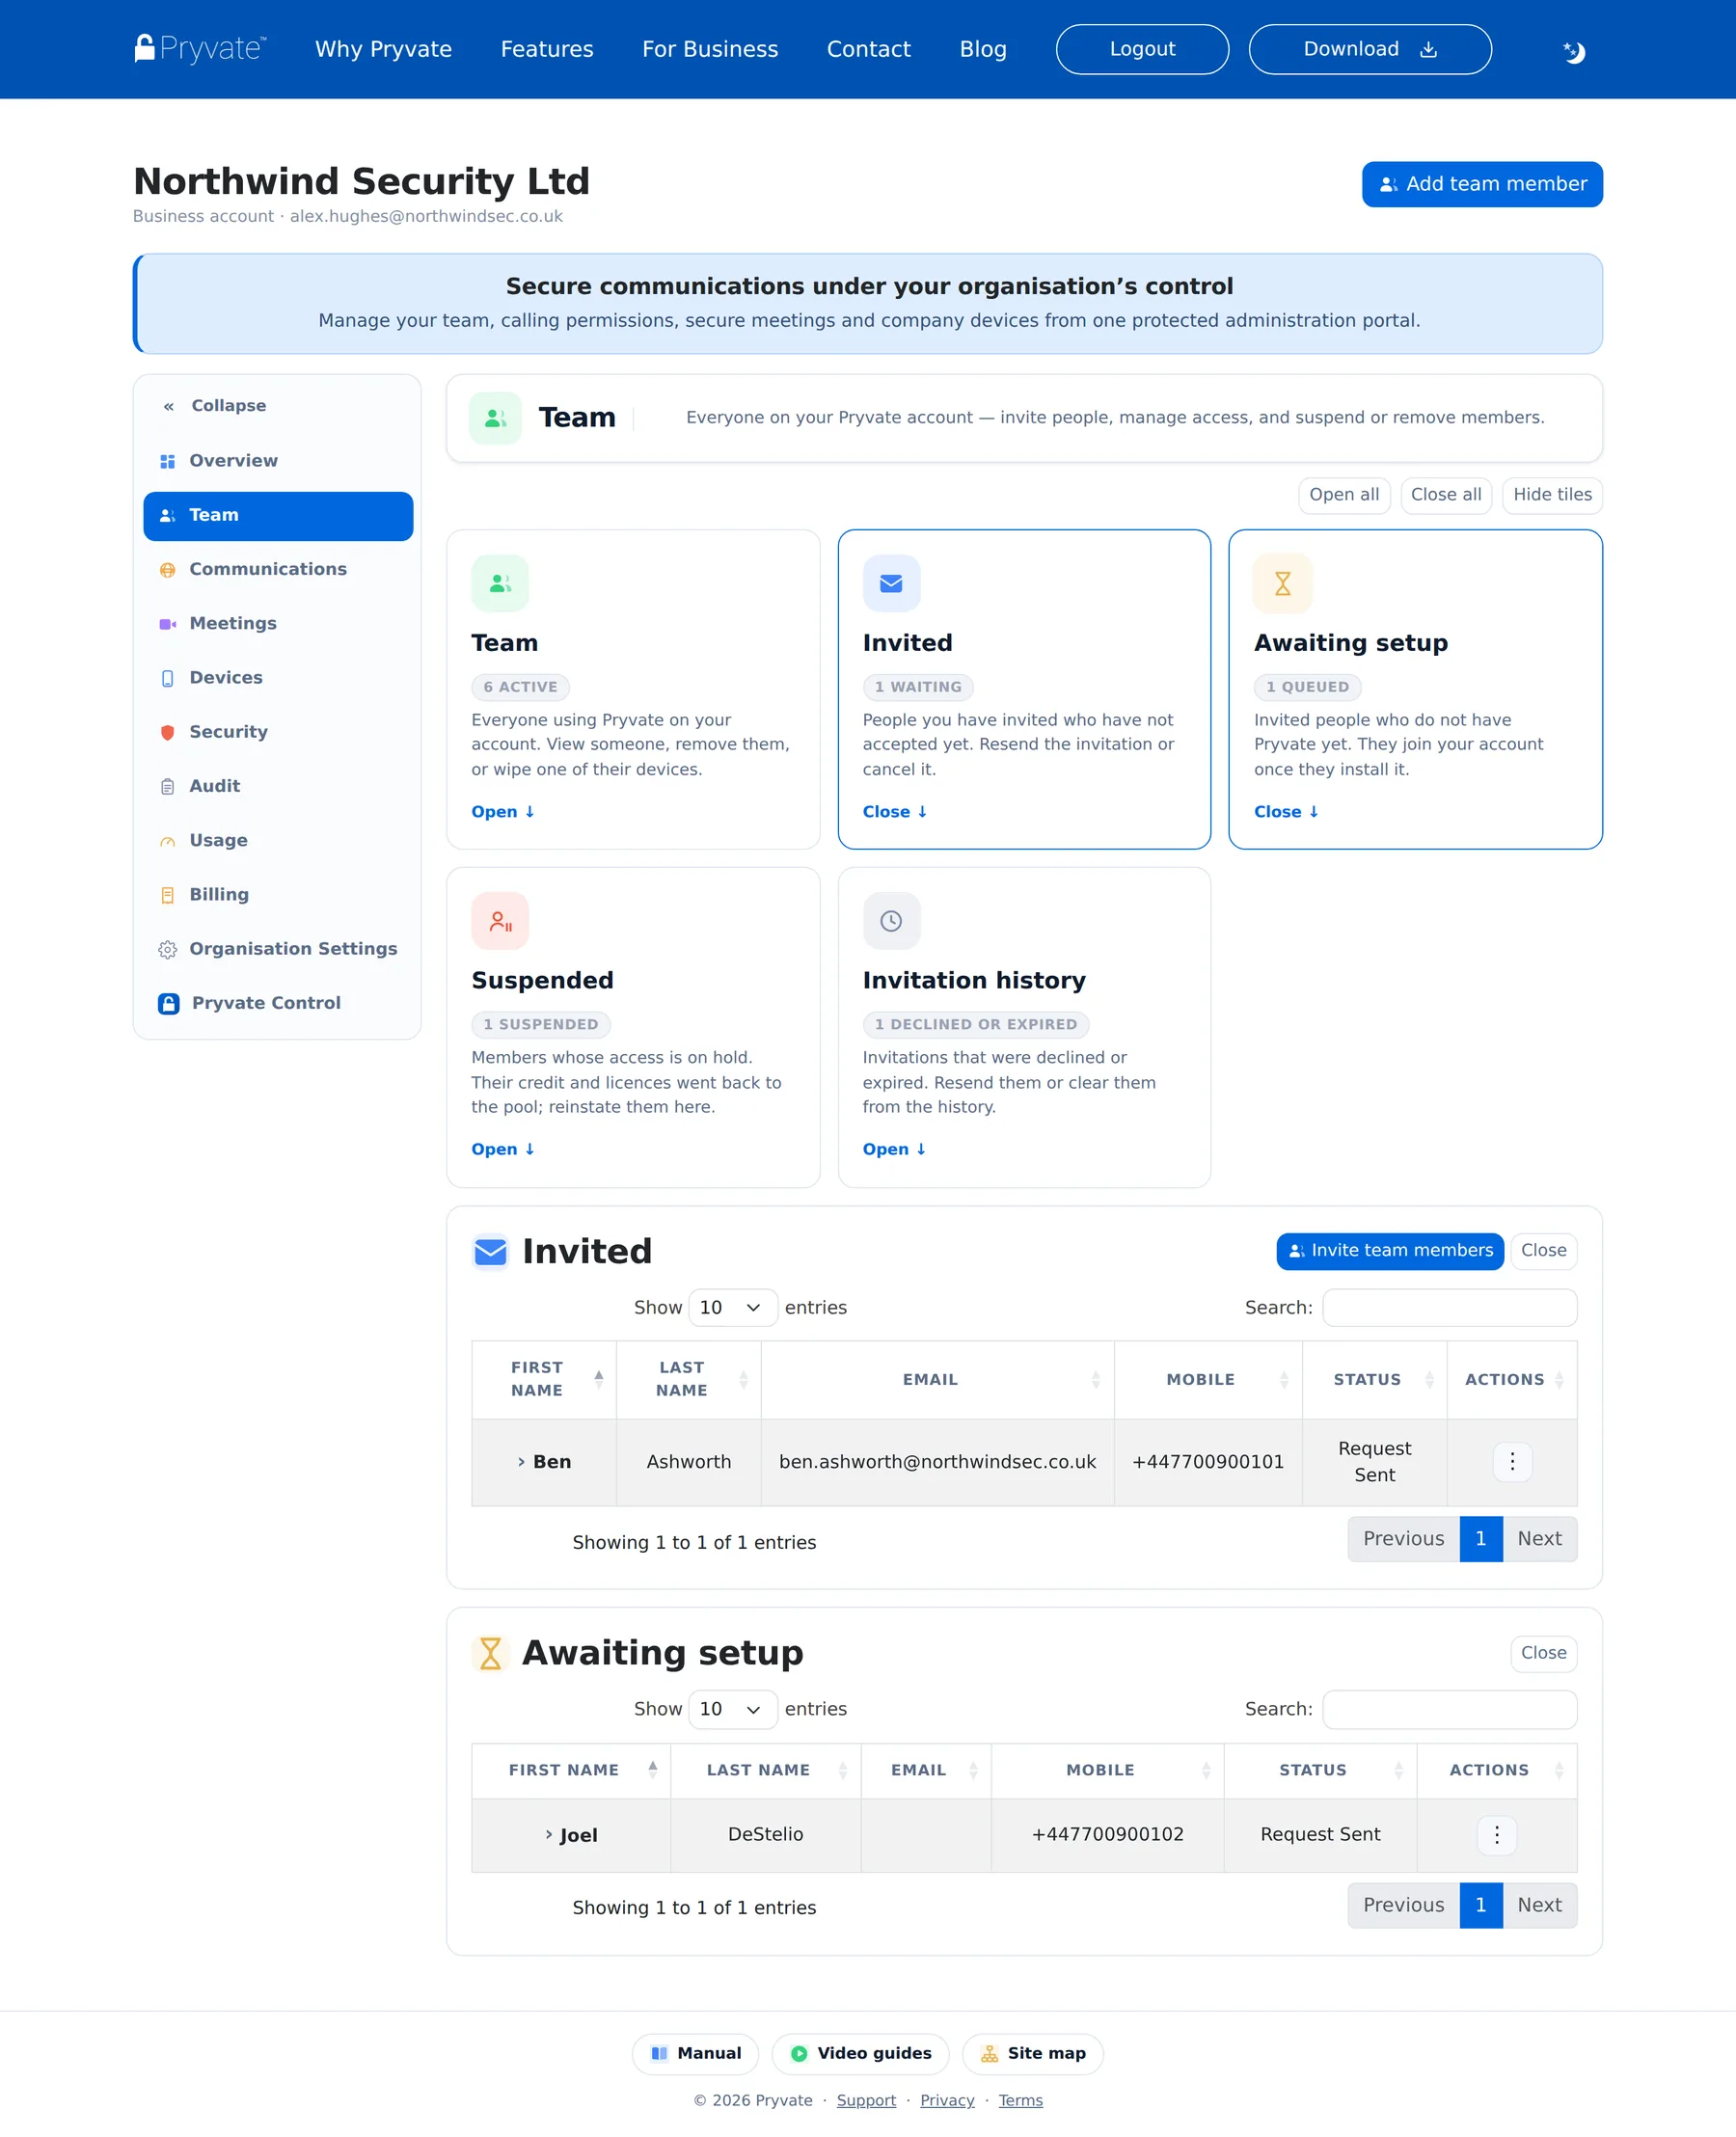This screenshot has width=1736, height=2137.
Task: Open Awaiting setup entries-per-page dropdown
Action: tap(732, 1709)
